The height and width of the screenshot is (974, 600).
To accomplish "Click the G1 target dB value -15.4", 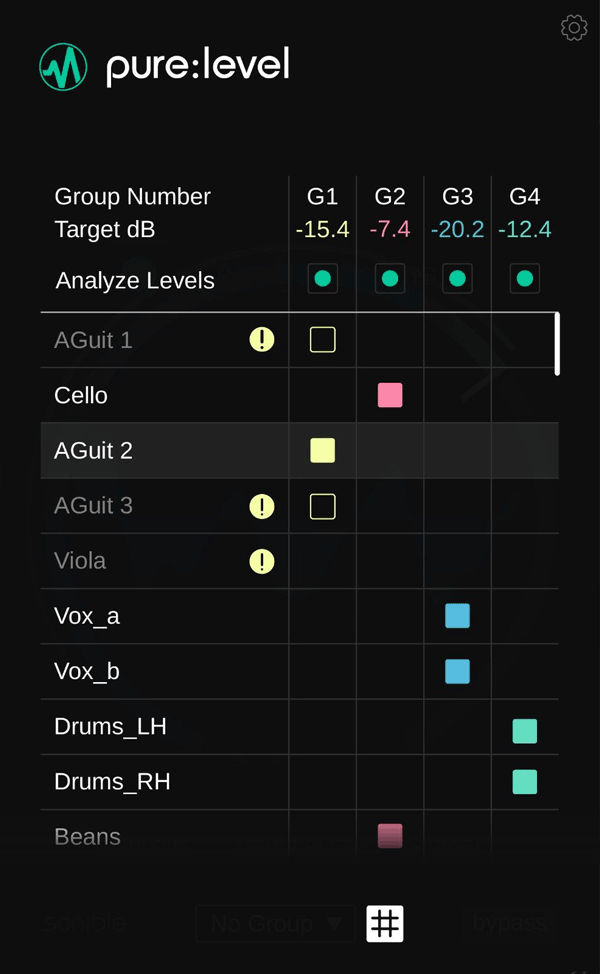I will [x=322, y=229].
